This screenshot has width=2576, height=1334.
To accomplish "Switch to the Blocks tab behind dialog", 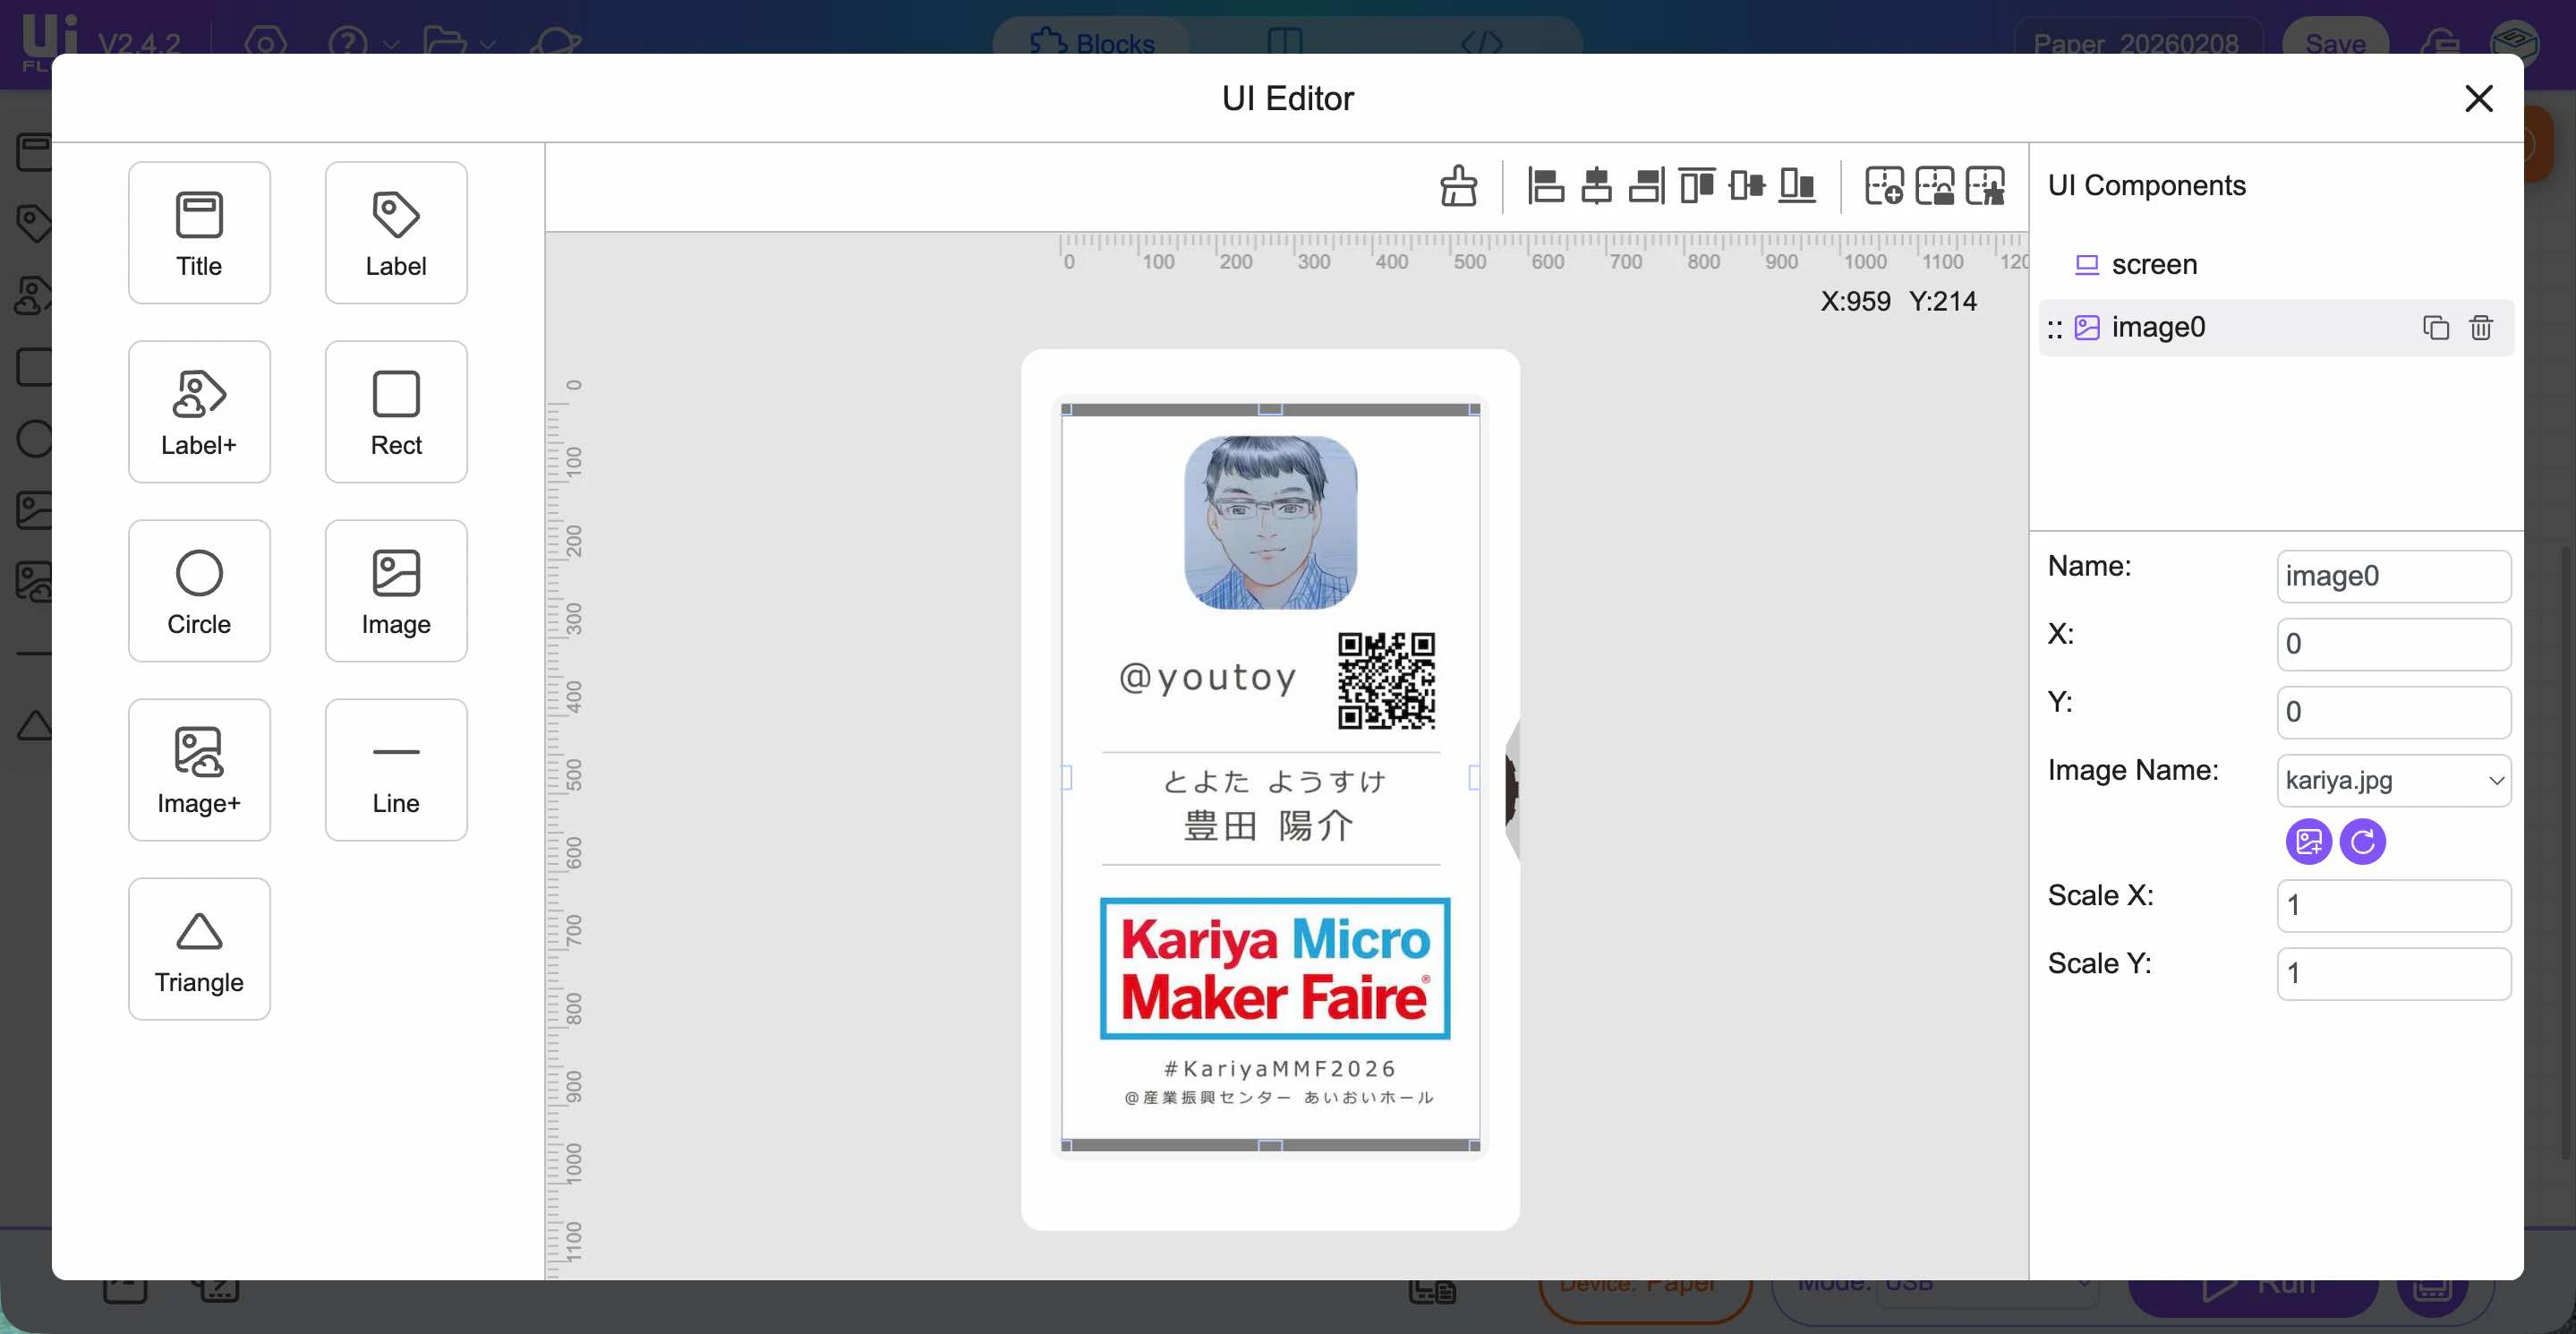I will click(x=1091, y=43).
